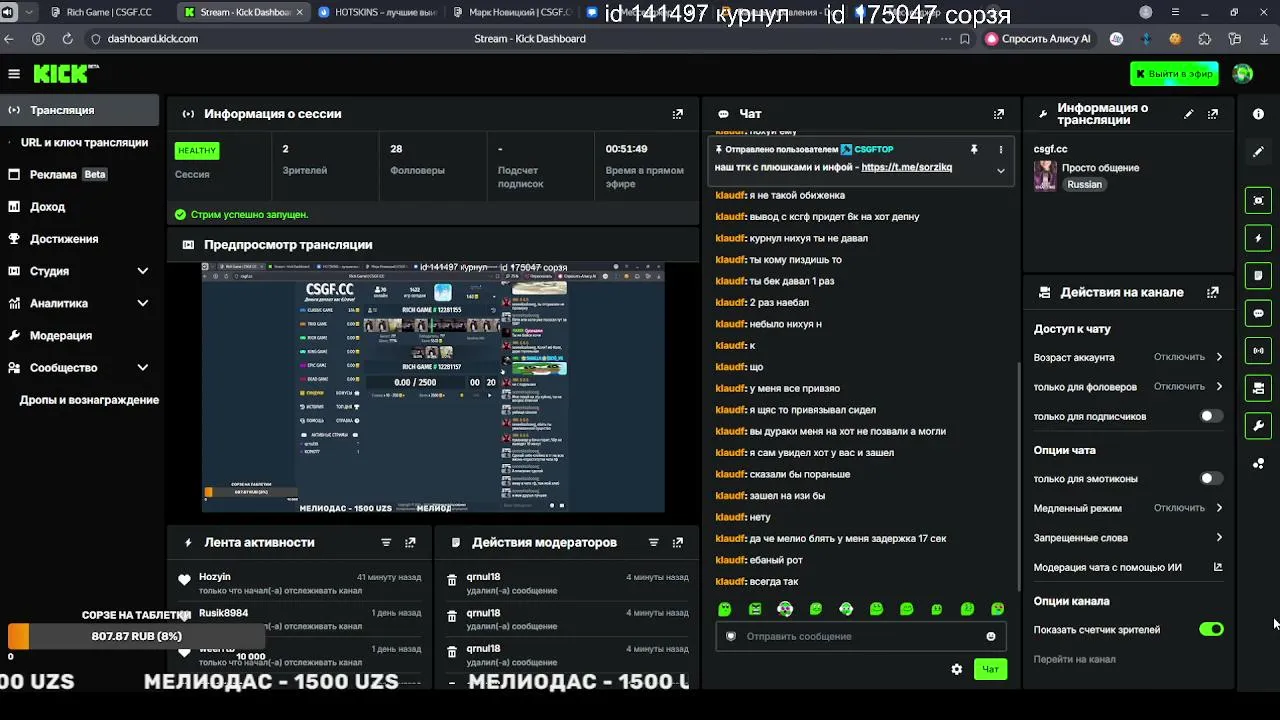The height and width of the screenshot is (720, 1280).
Task: Open AI chat moderation external link
Action: [1218, 567]
